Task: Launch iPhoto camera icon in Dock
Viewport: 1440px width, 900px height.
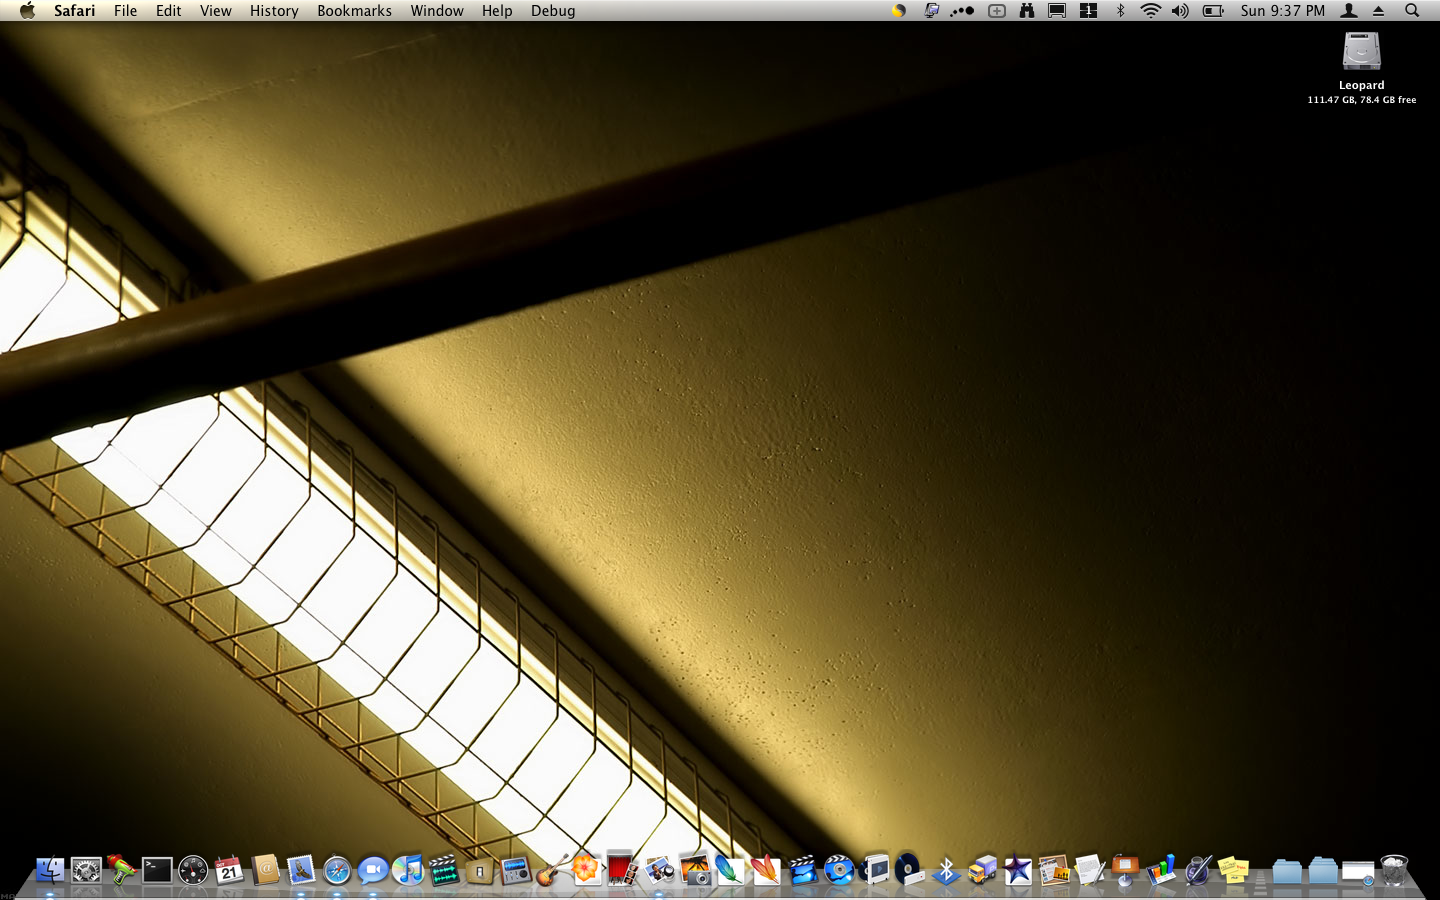Action: (695, 870)
